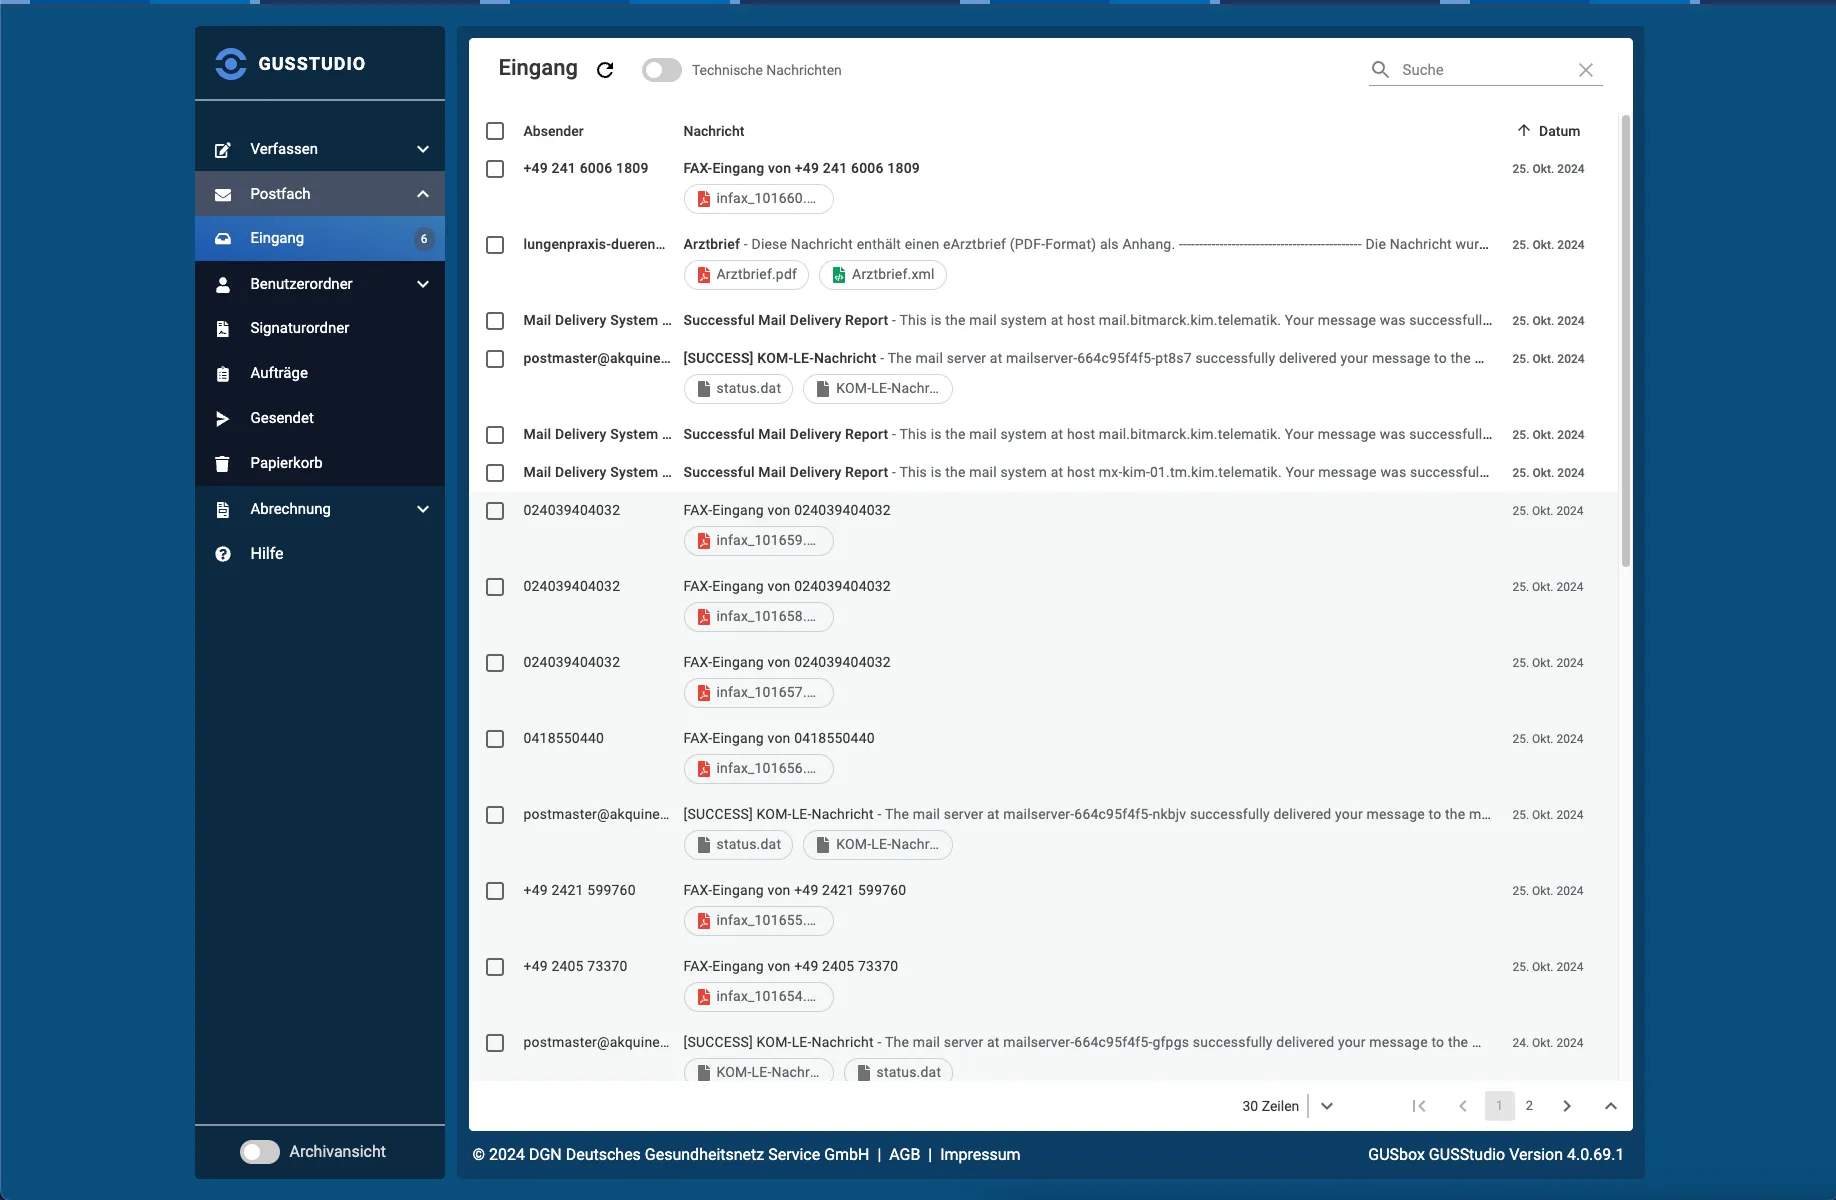Viewport: 1836px width, 1200px height.
Task: Sort by Datum column arrow
Action: point(1524,131)
